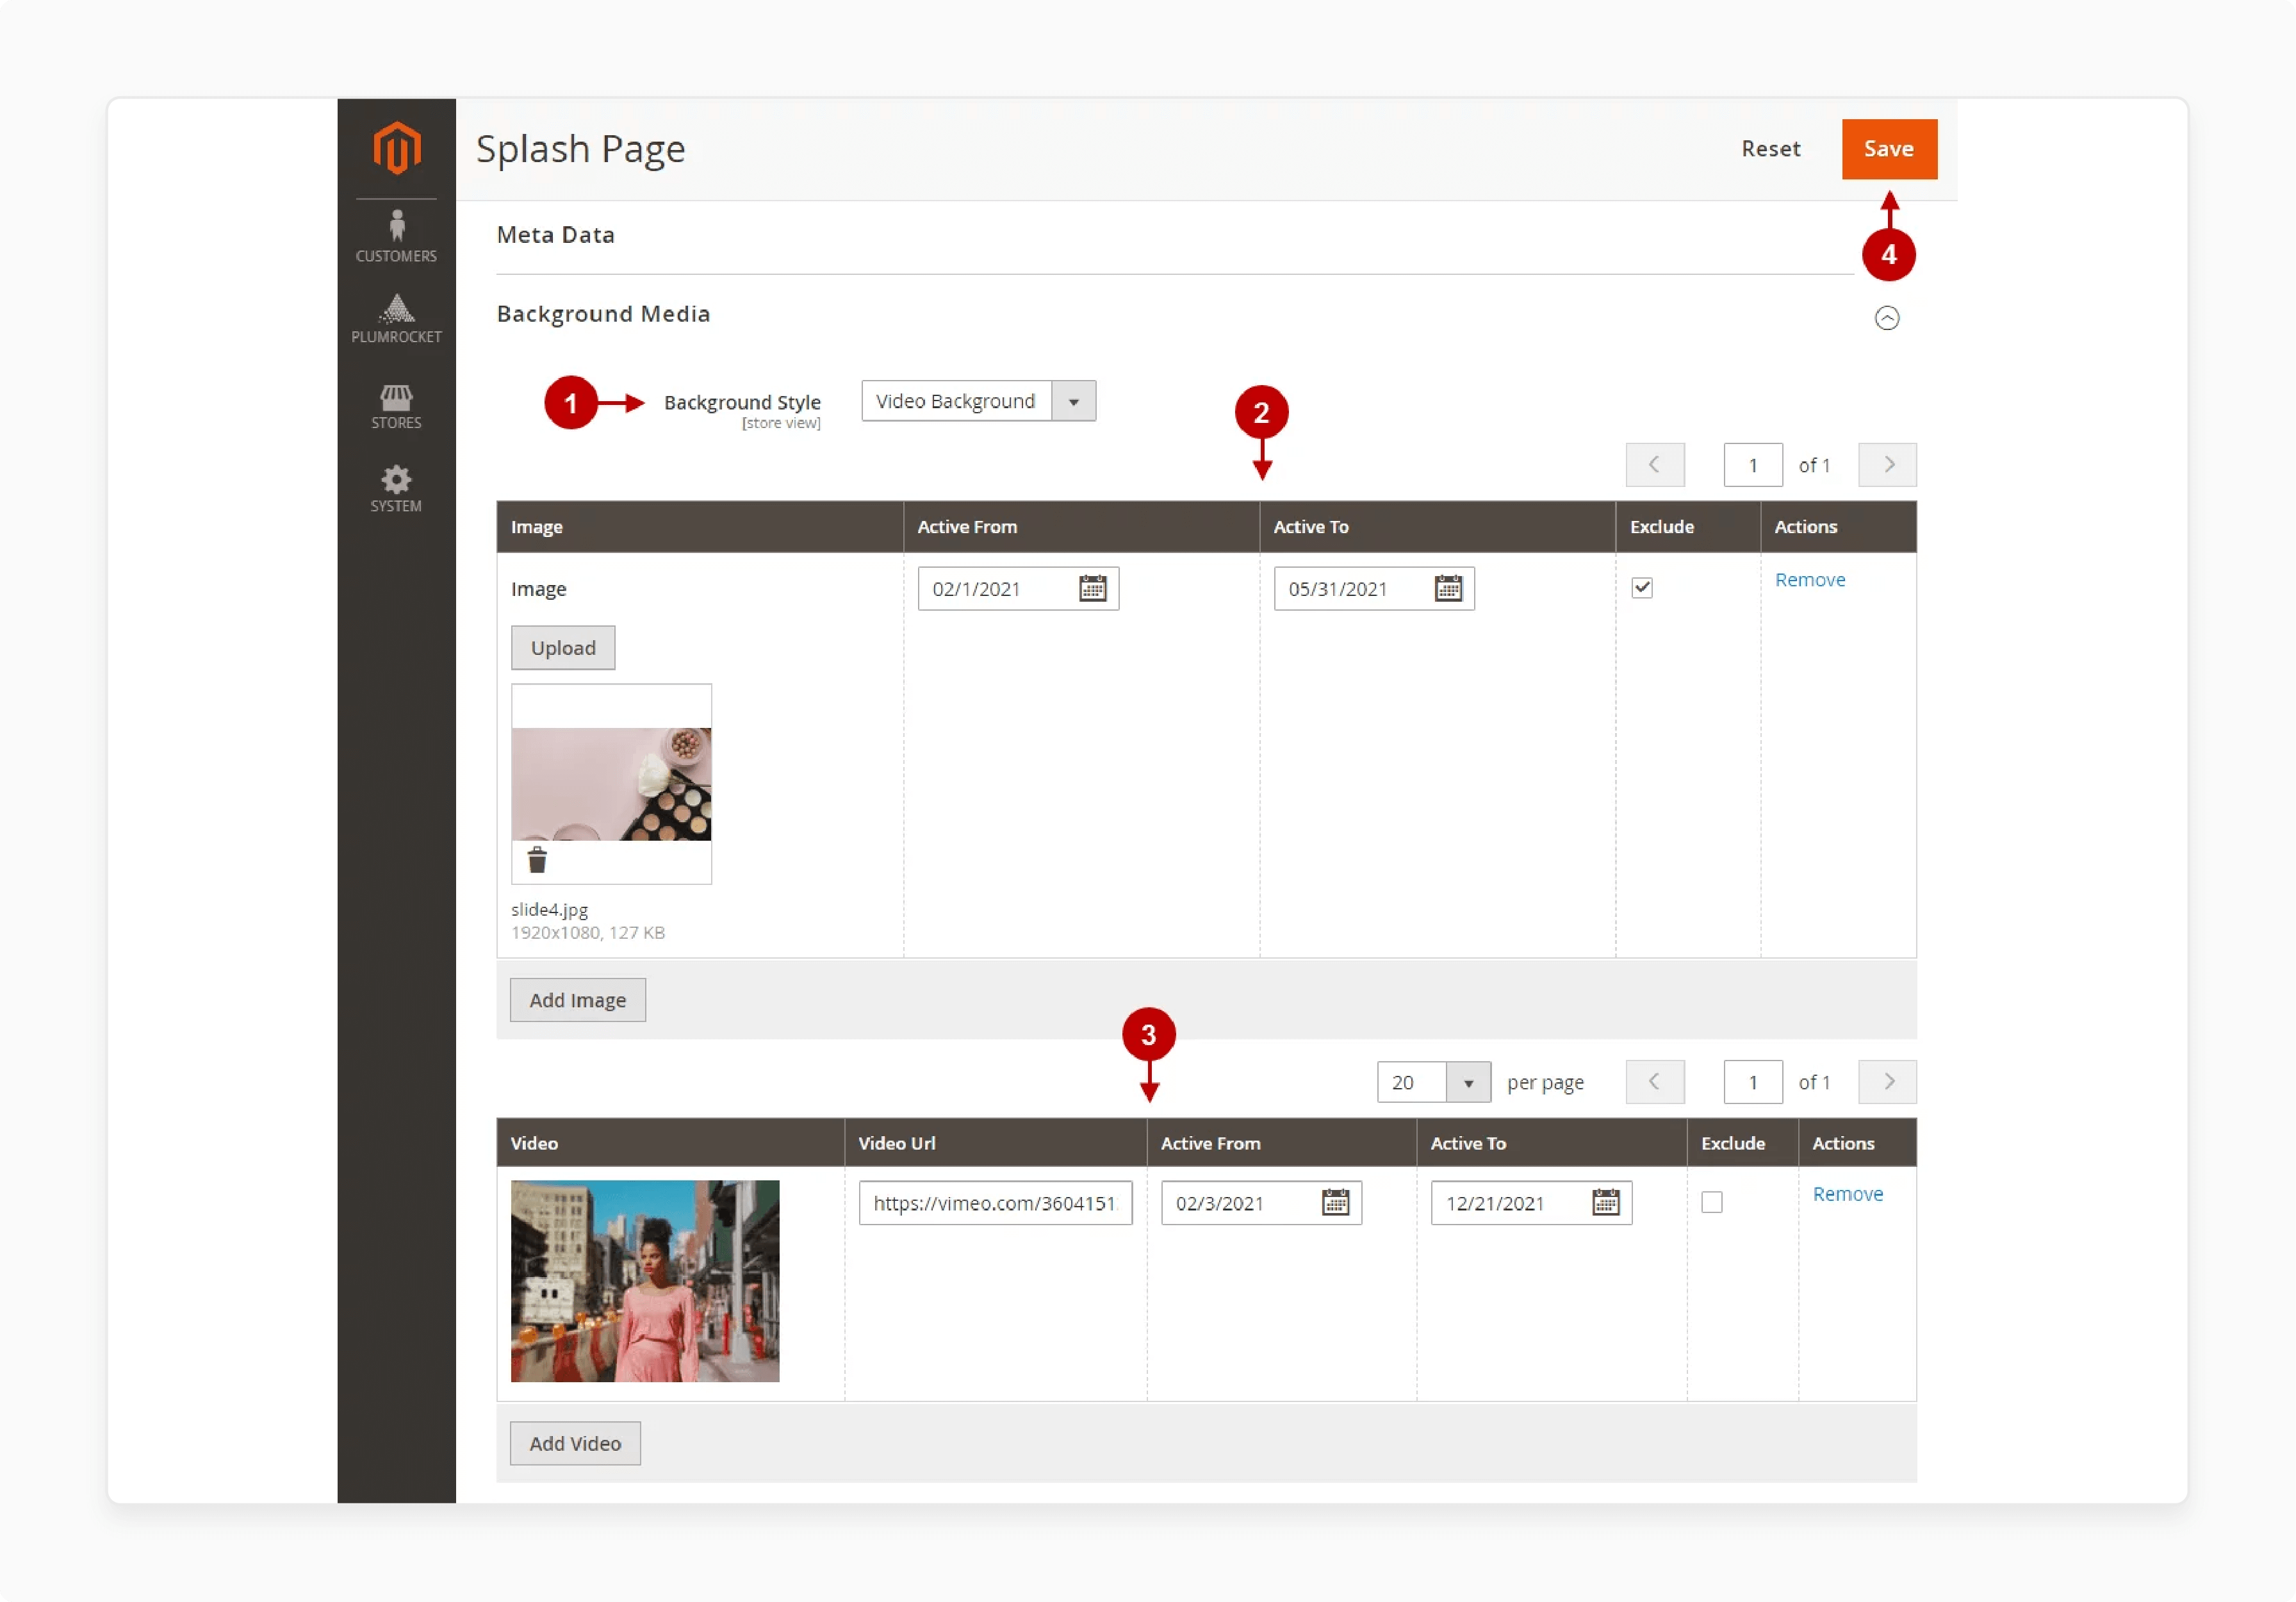Open the System sidebar menu
This screenshot has width=2296, height=1602.
coord(396,489)
